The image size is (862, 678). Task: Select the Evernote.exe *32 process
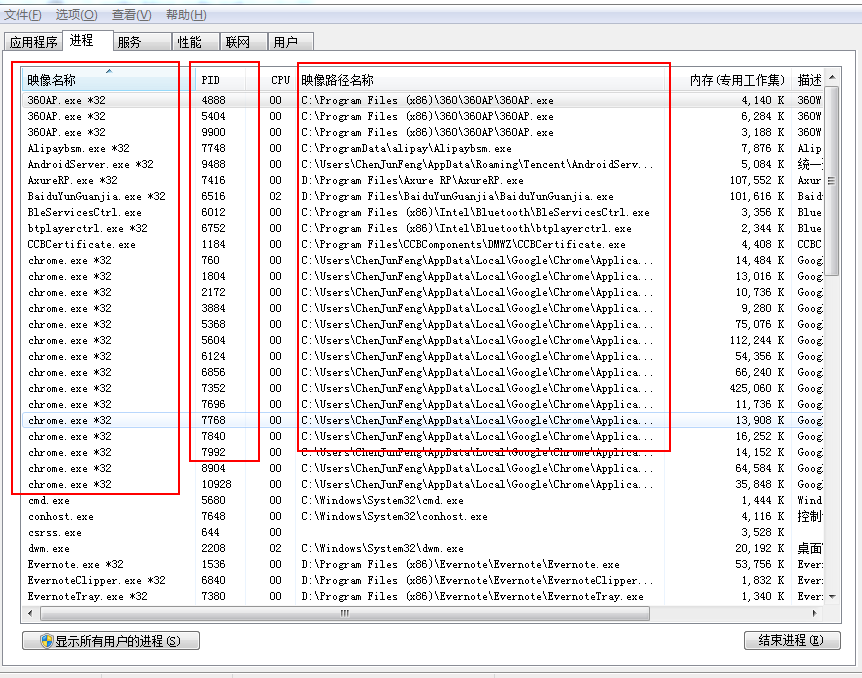tap(422, 564)
